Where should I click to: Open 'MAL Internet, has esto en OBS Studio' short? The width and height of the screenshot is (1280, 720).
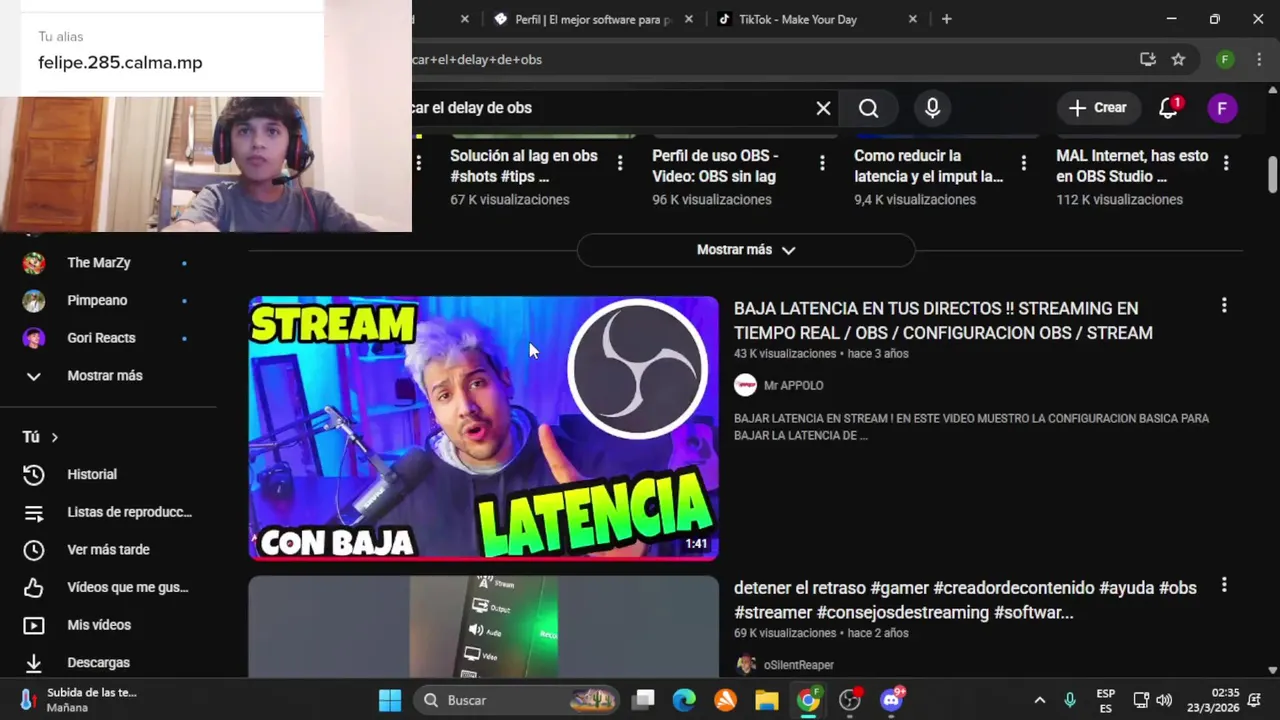(1132, 166)
